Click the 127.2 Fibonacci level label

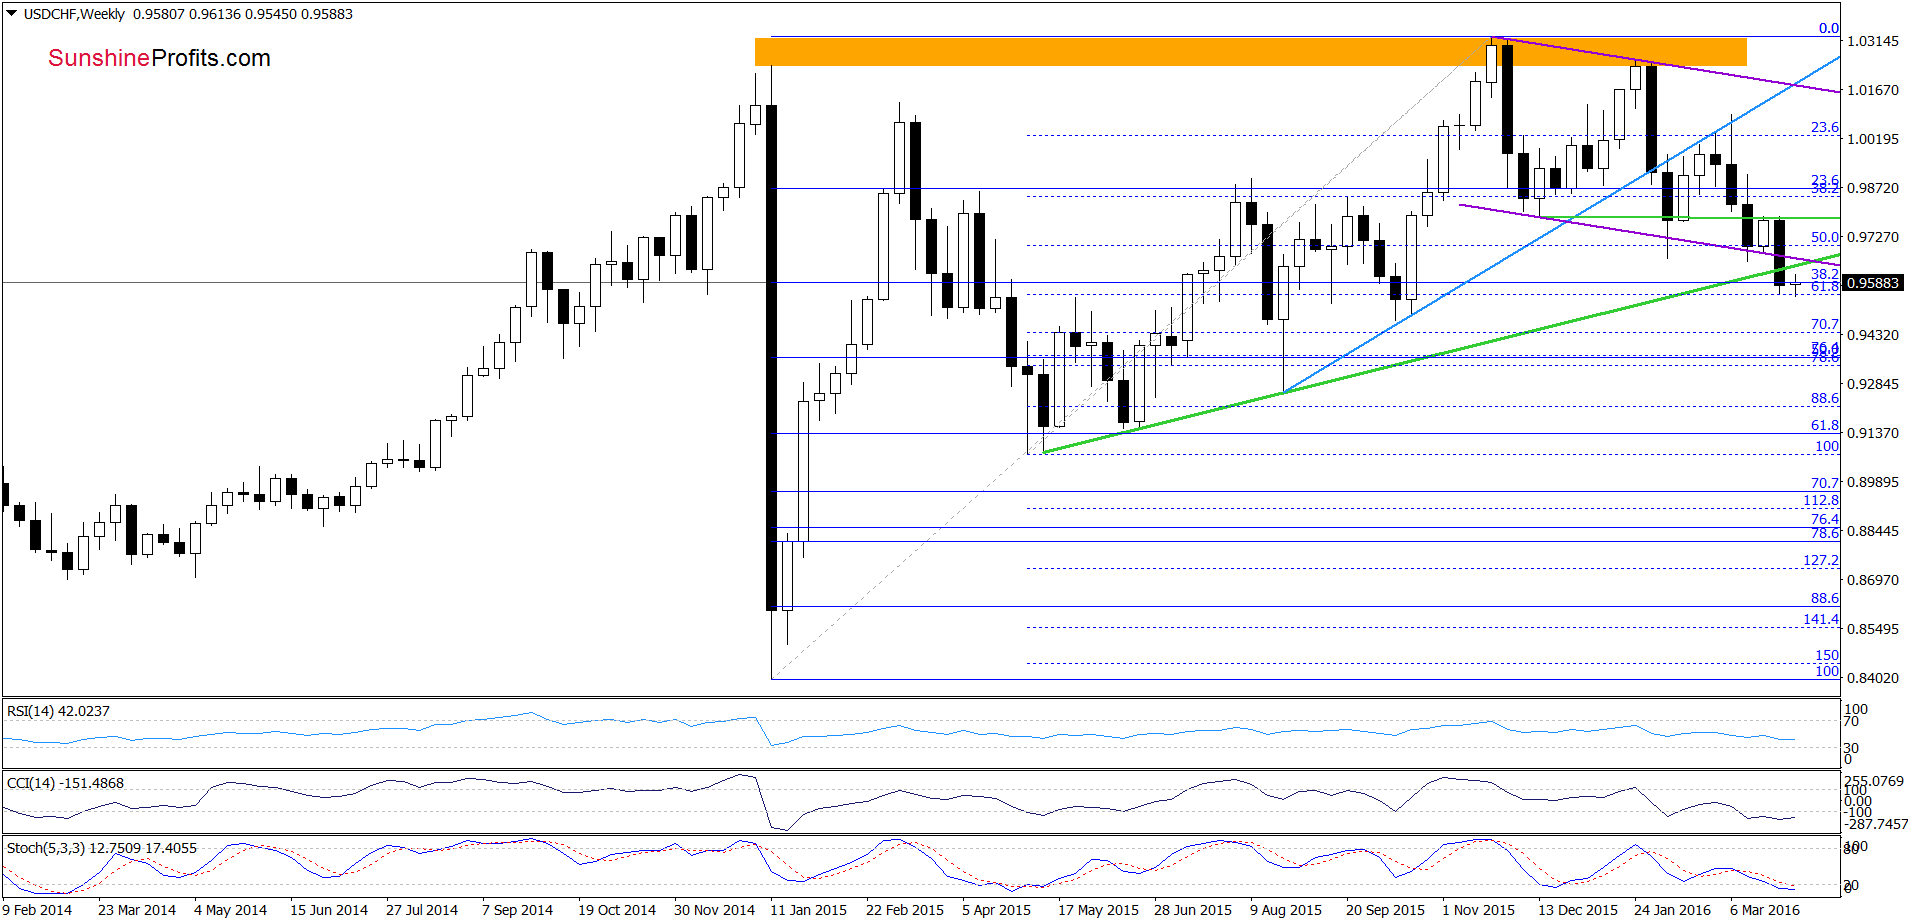pyautogui.click(x=1821, y=560)
